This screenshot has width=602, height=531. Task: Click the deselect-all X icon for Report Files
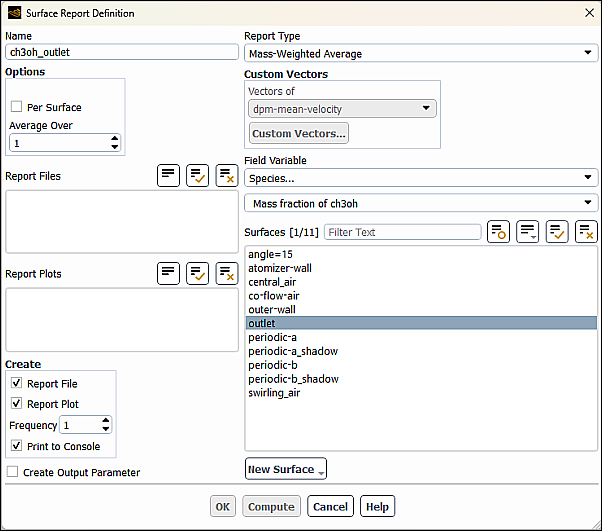click(227, 176)
